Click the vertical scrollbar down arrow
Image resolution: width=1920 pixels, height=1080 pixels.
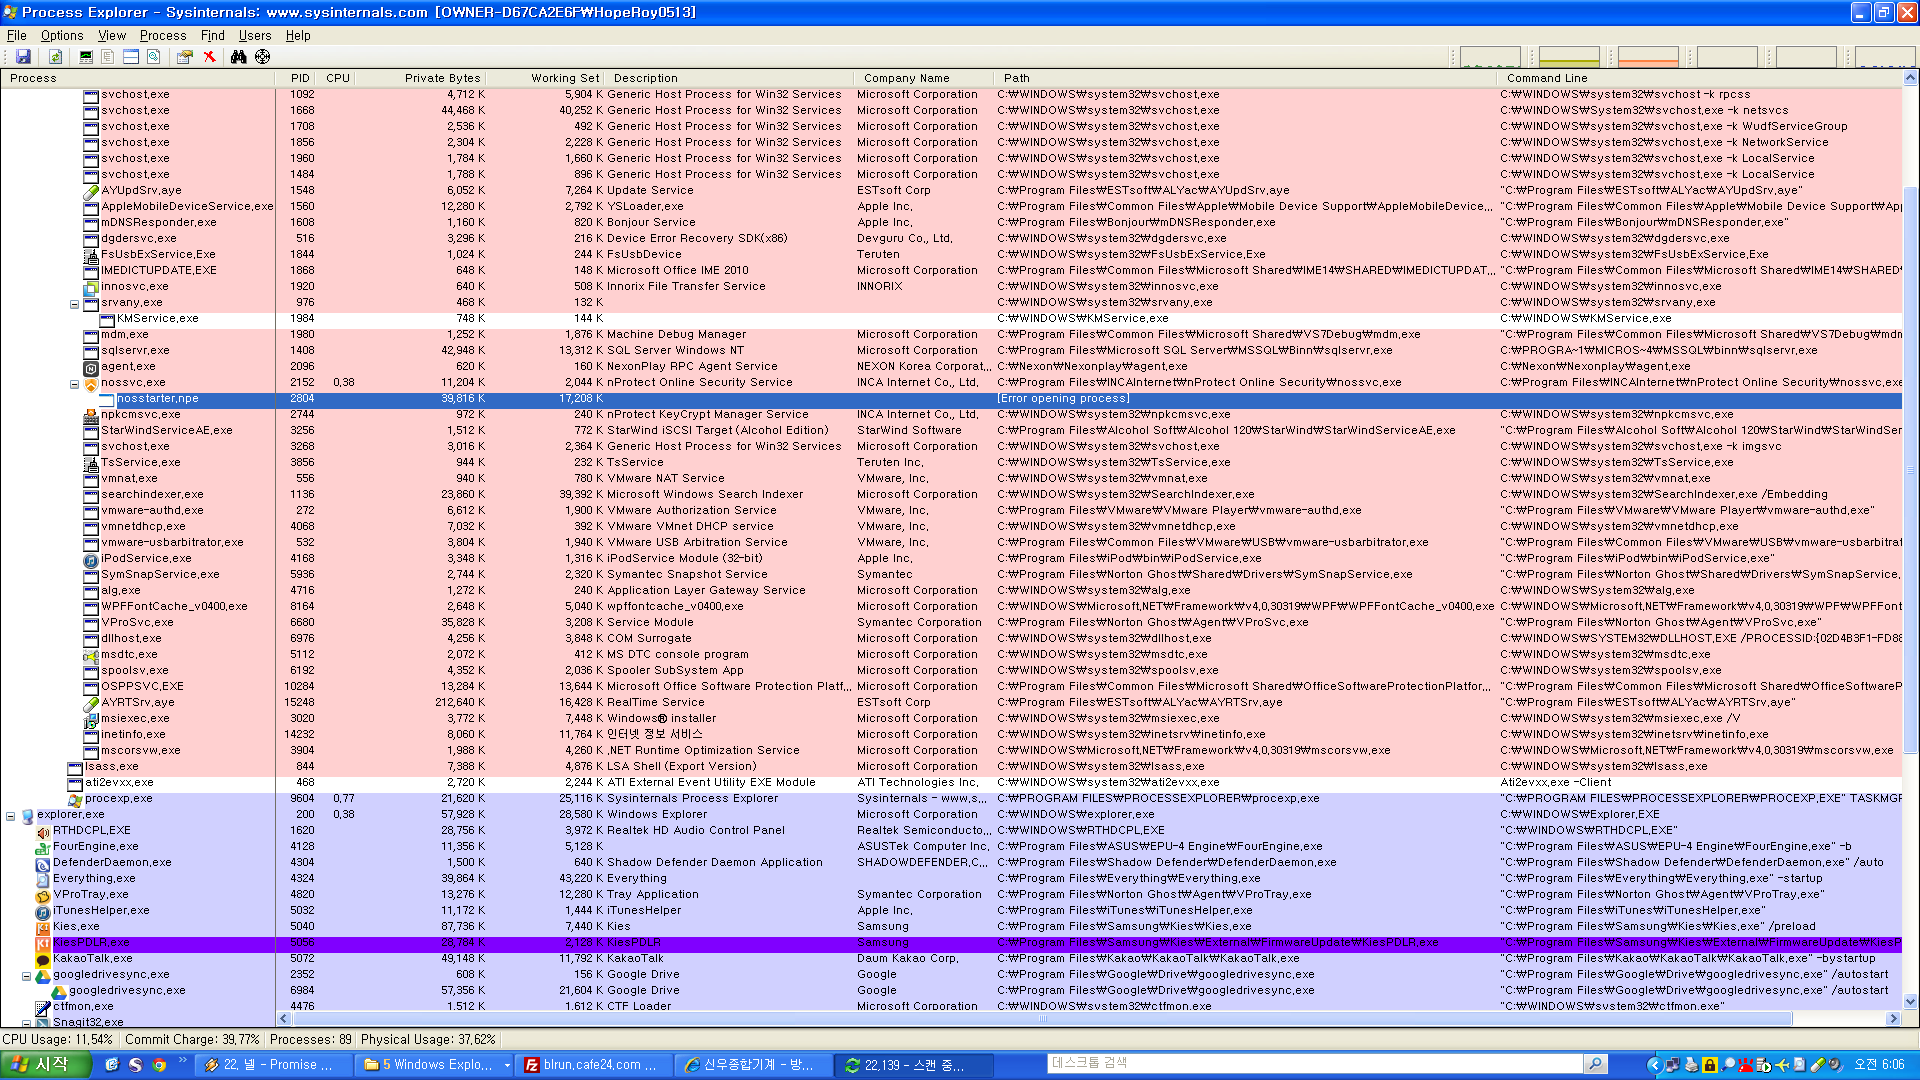pyautogui.click(x=1910, y=1001)
